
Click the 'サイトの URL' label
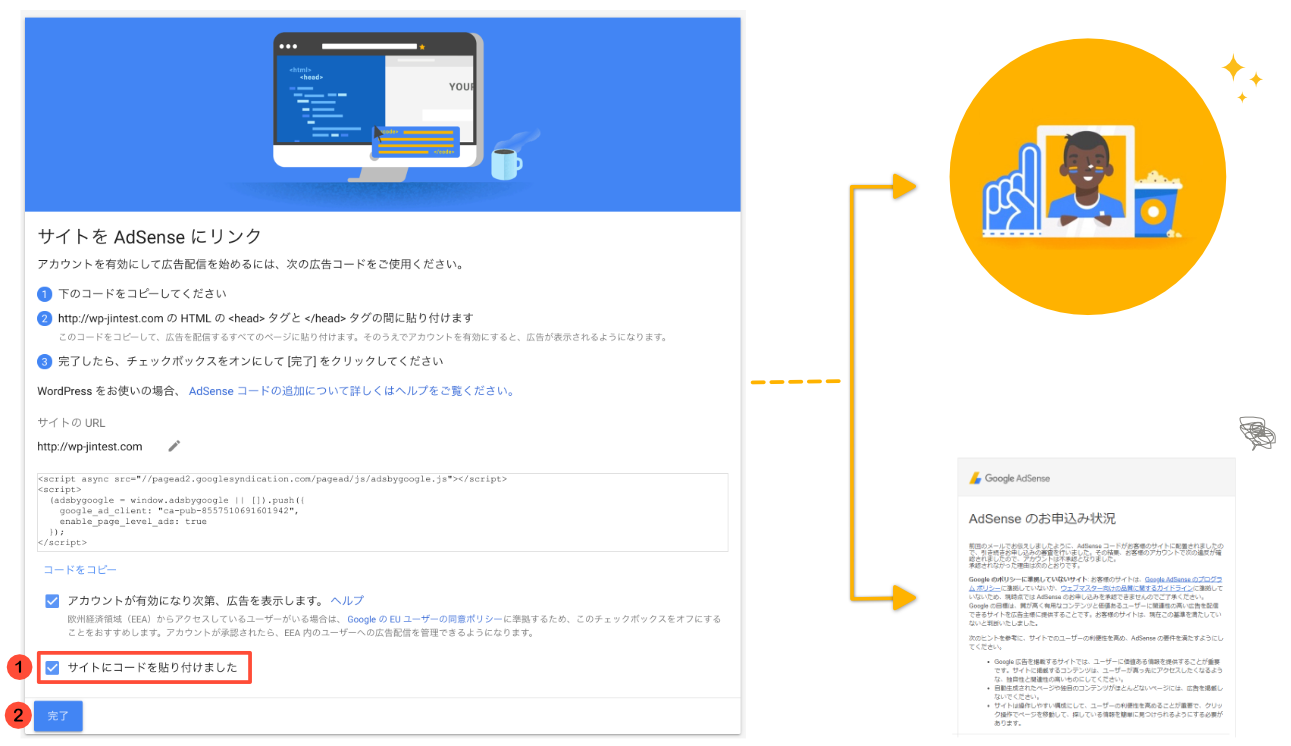pyautogui.click(x=71, y=422)
